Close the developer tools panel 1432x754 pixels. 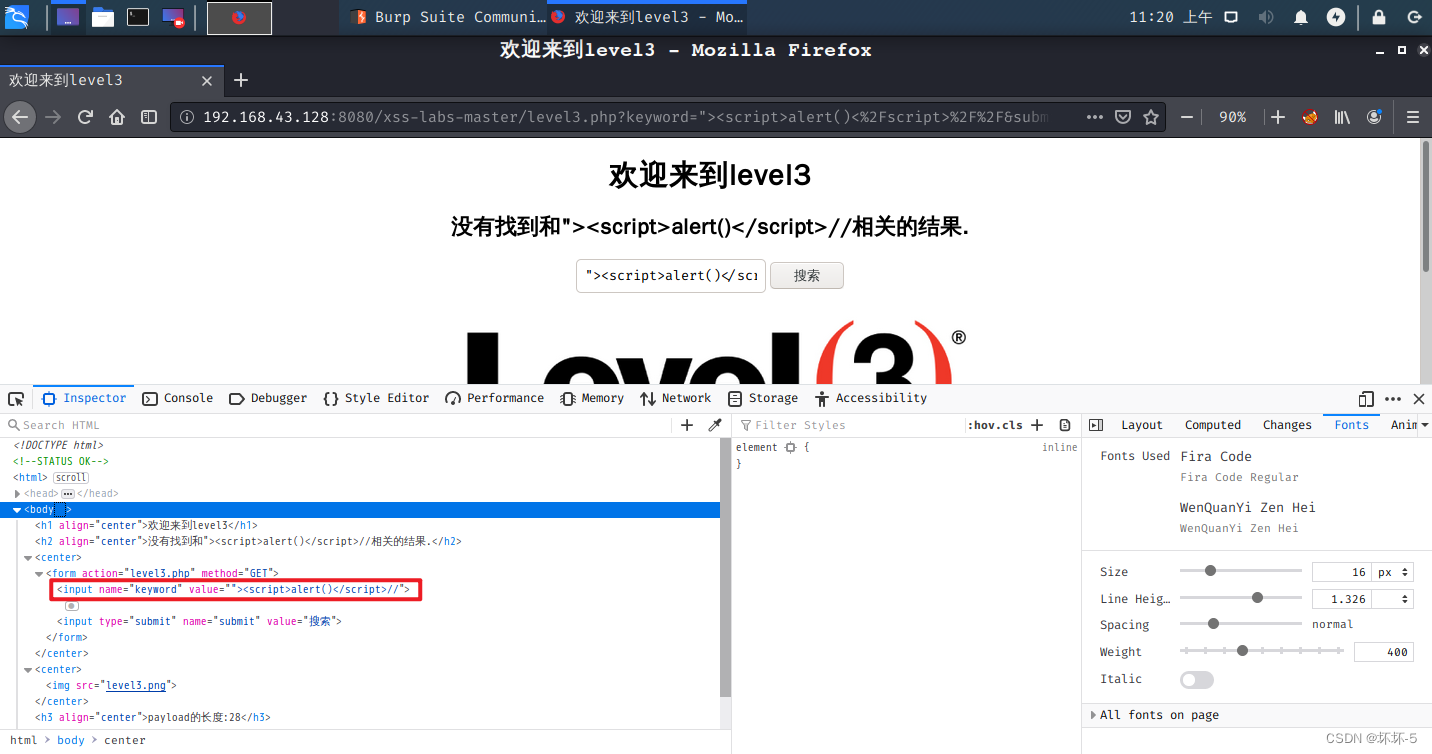click(x=1418, y=398)
